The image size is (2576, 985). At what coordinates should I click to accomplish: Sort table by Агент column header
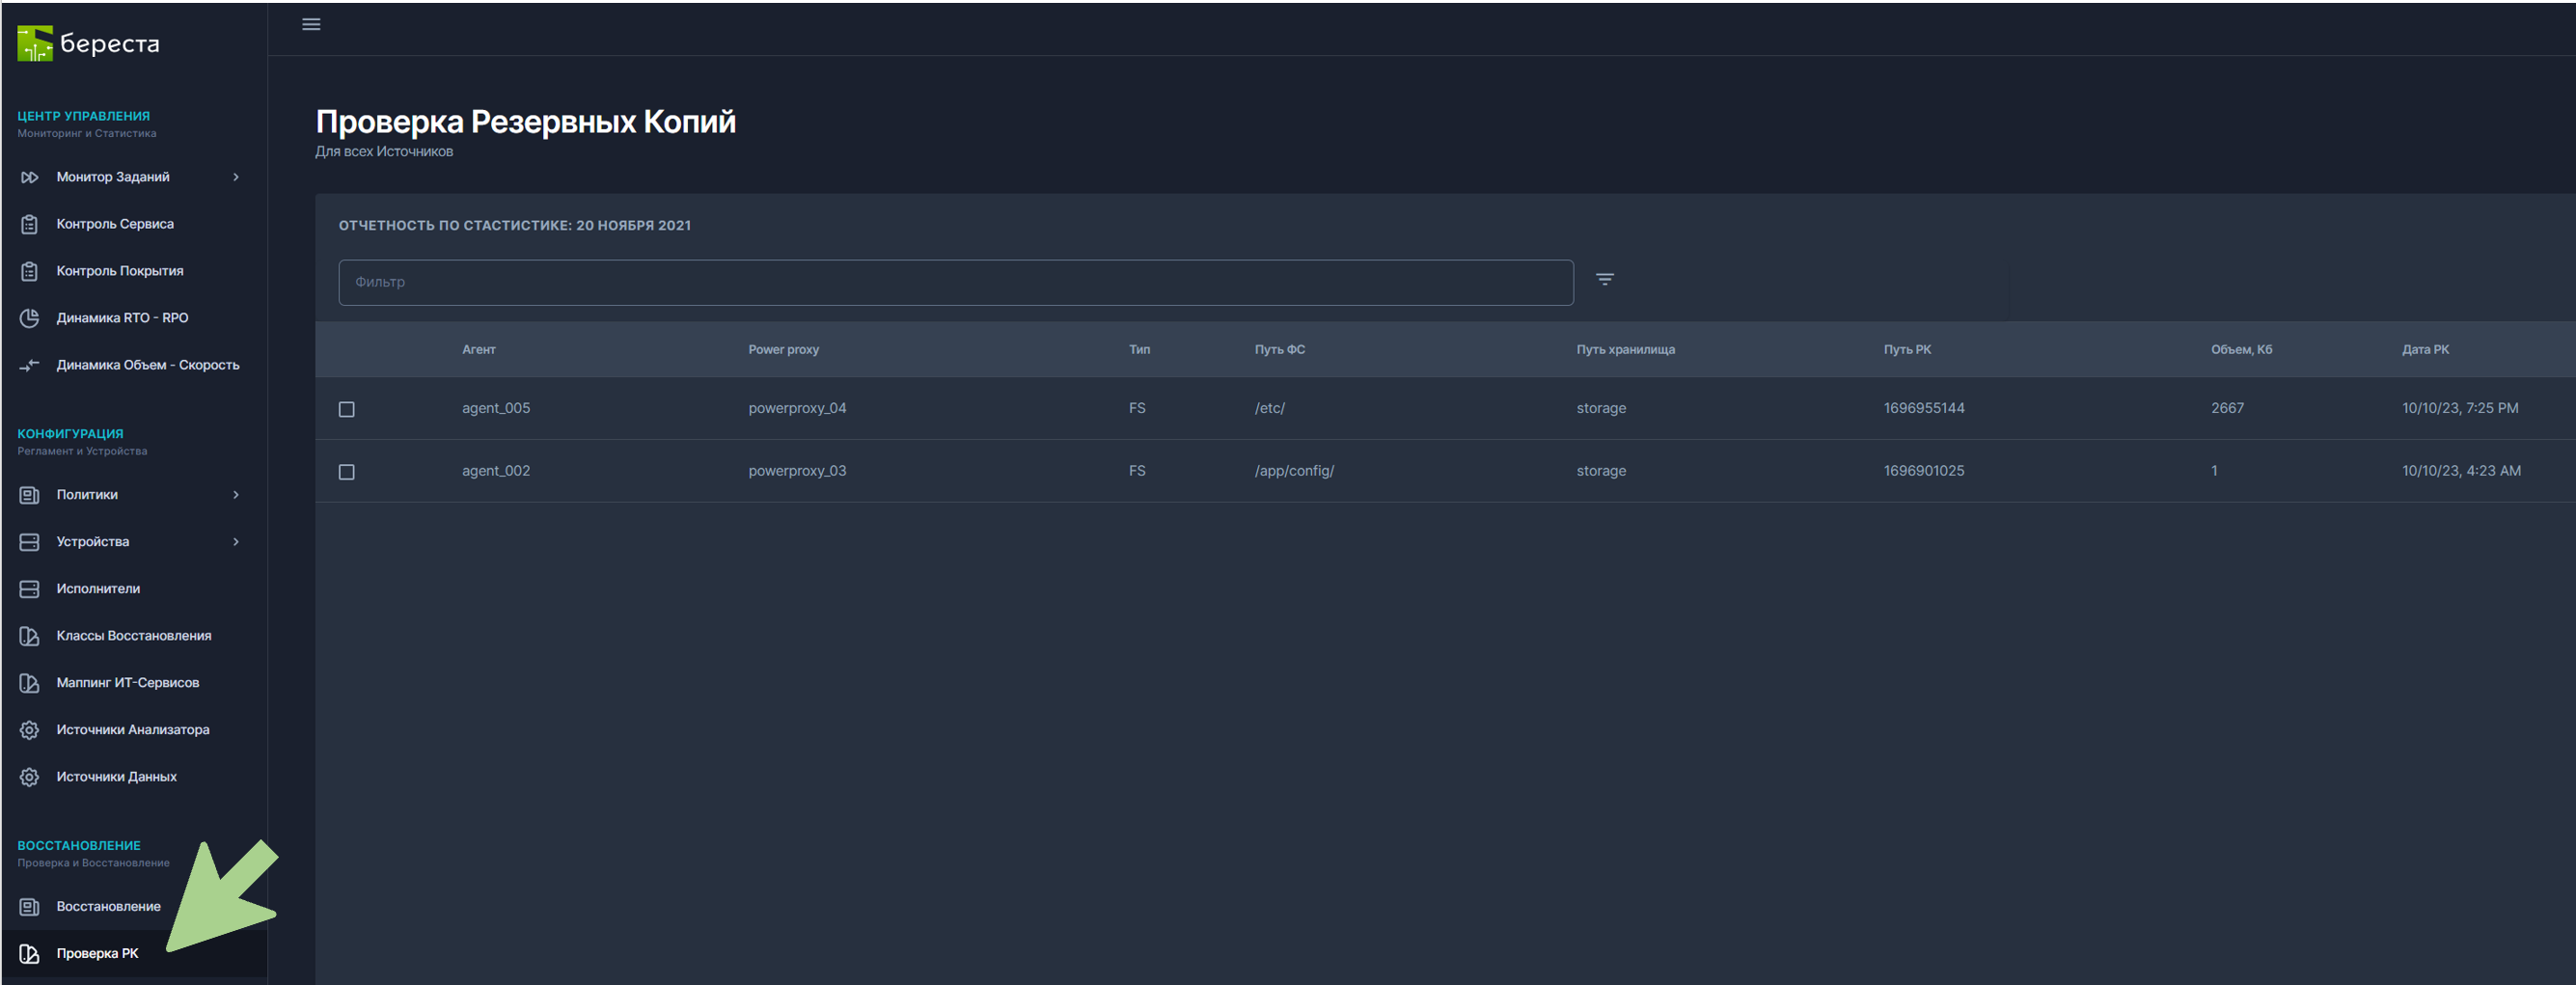click(x=478, y=350)
